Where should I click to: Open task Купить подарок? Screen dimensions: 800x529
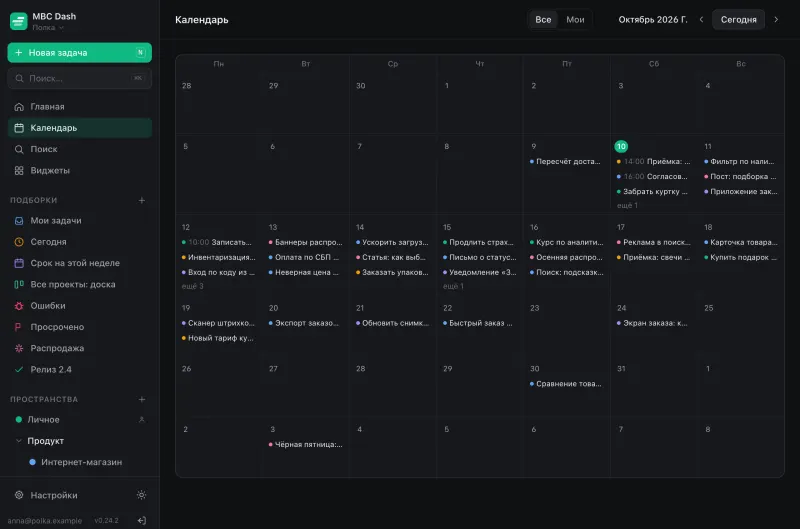741,257
